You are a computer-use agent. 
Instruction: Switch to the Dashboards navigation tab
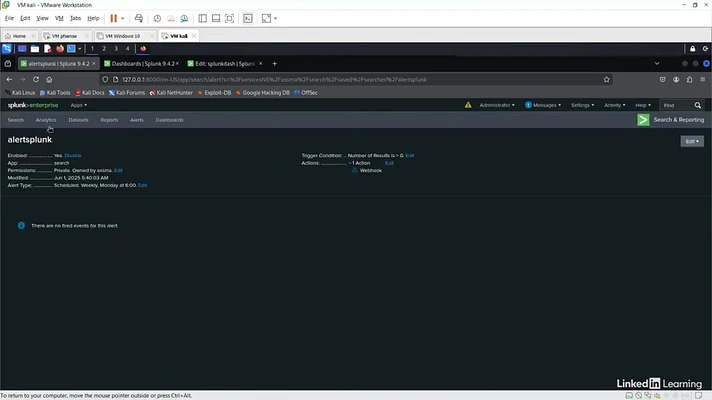pyautogui.click(x=169, y=120)
